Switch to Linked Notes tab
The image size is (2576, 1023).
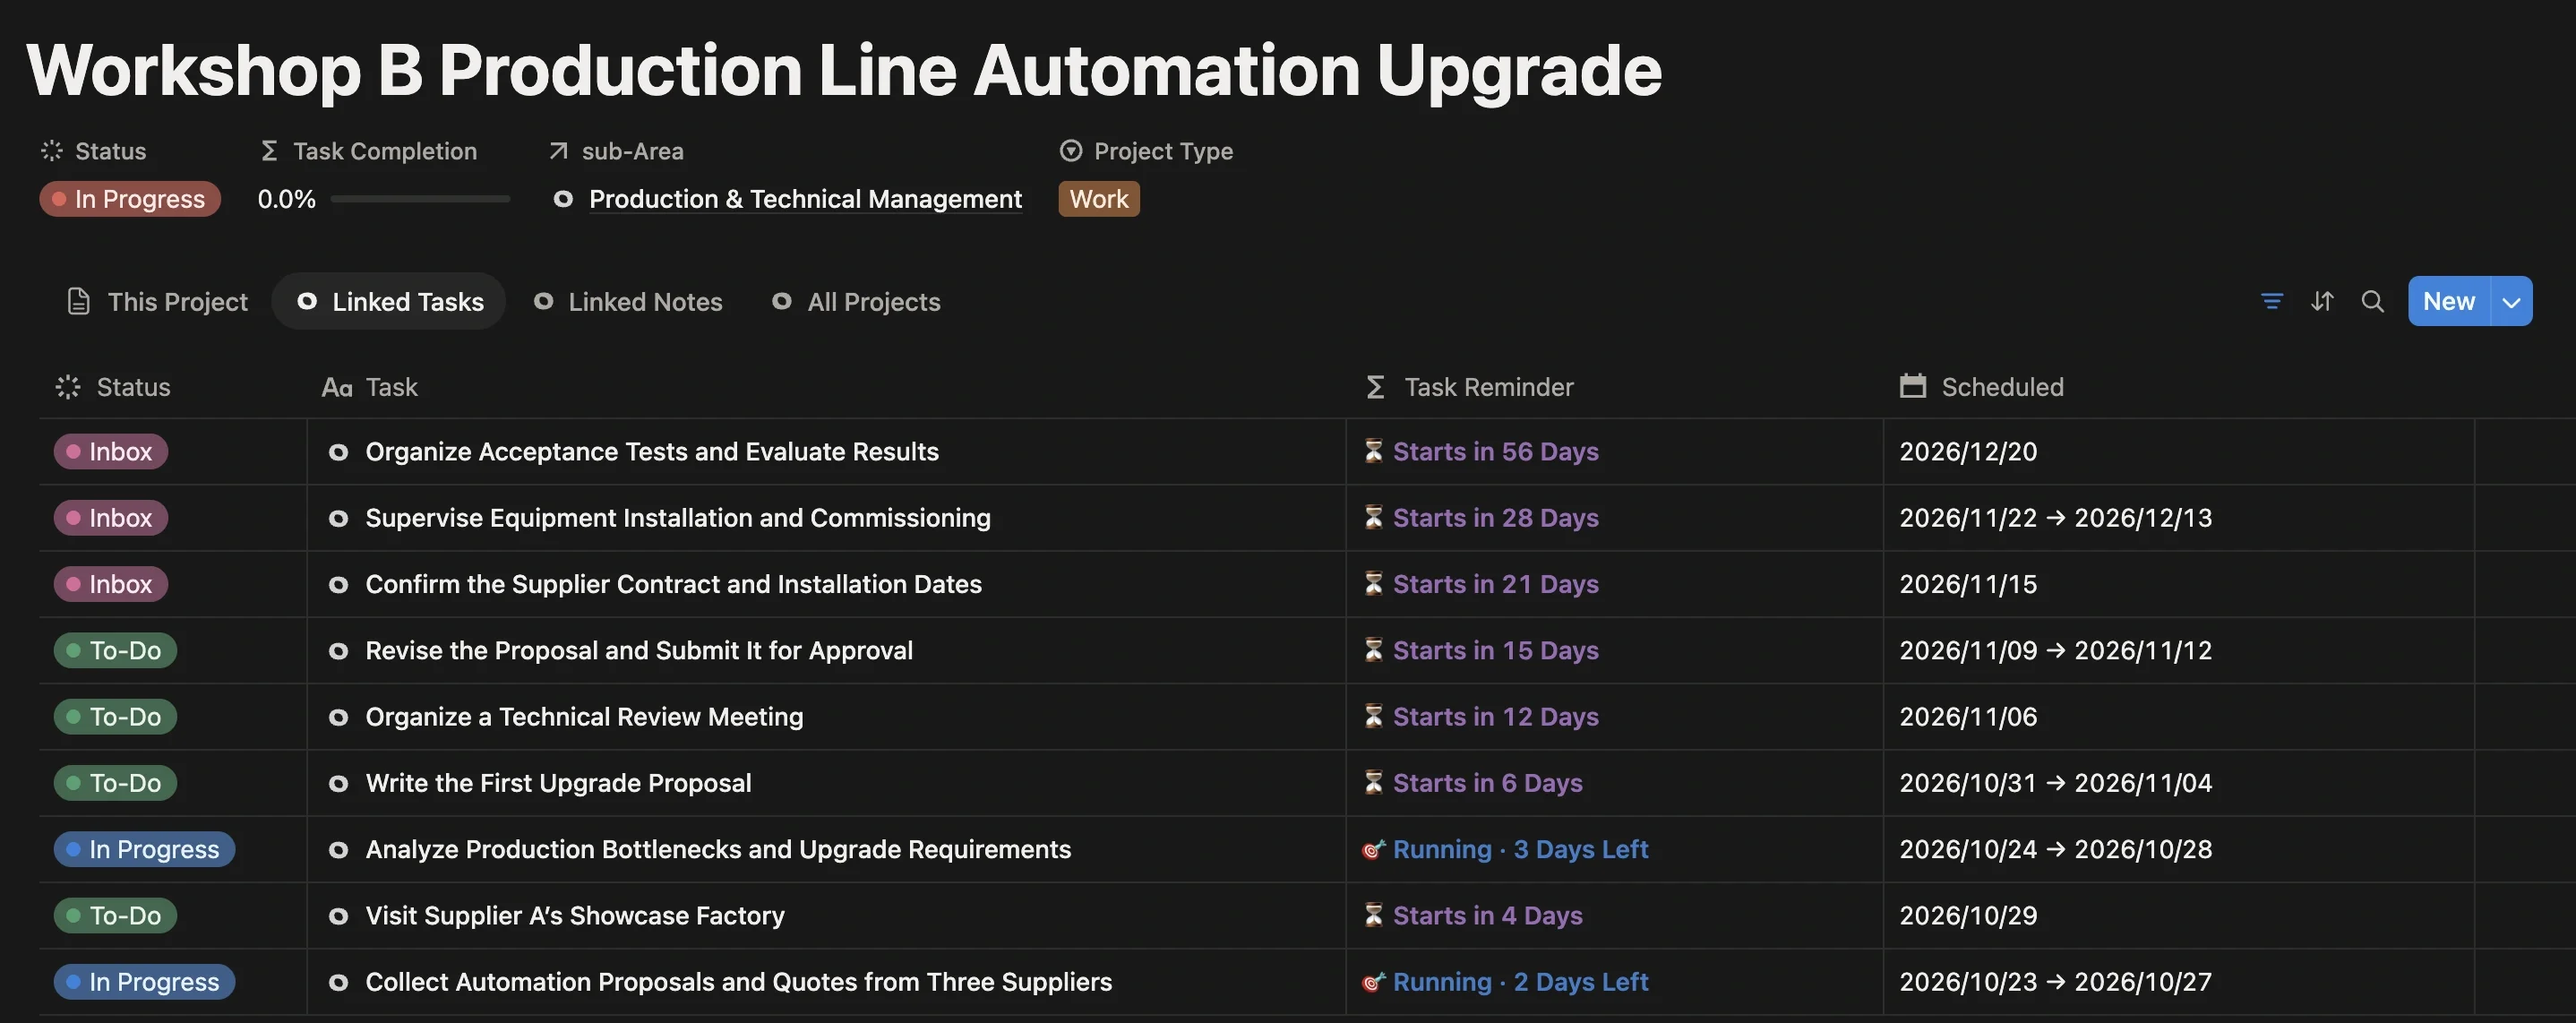point(628,301)
